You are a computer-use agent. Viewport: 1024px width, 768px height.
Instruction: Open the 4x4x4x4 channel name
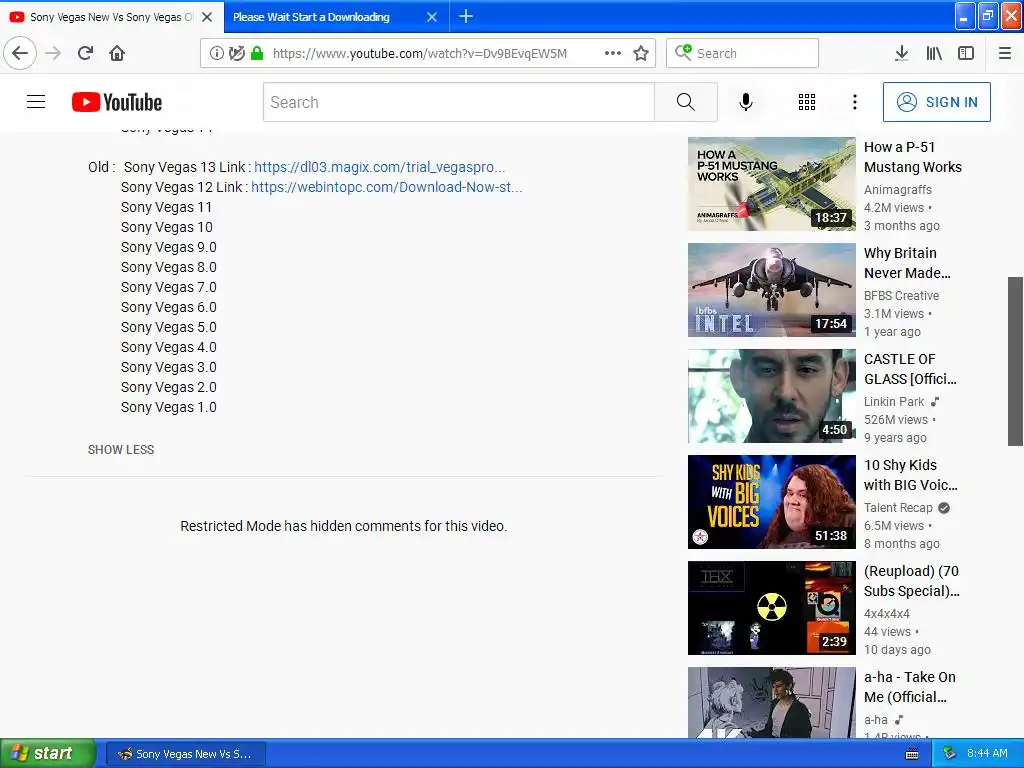click(887, 614)
